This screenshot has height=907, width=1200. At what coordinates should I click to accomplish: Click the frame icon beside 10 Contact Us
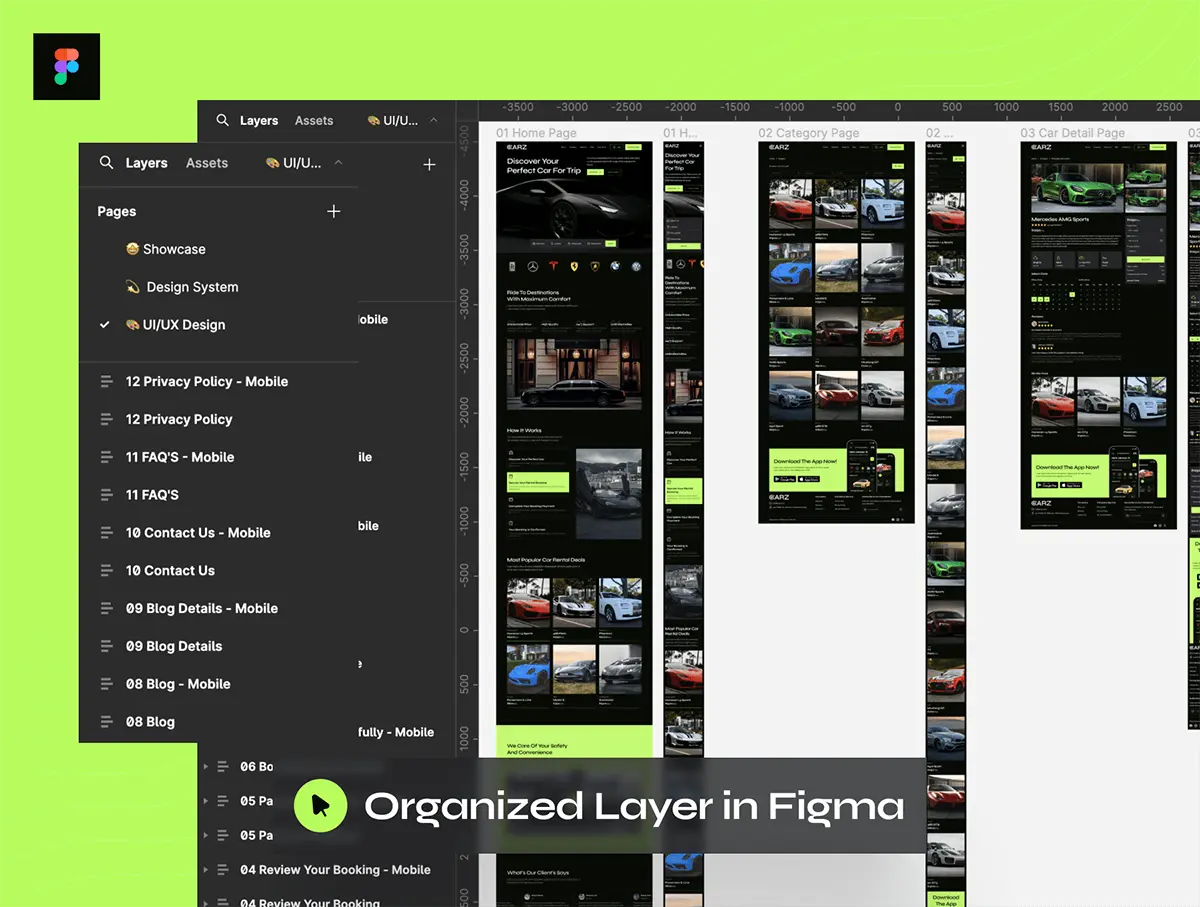pos(106,570)
